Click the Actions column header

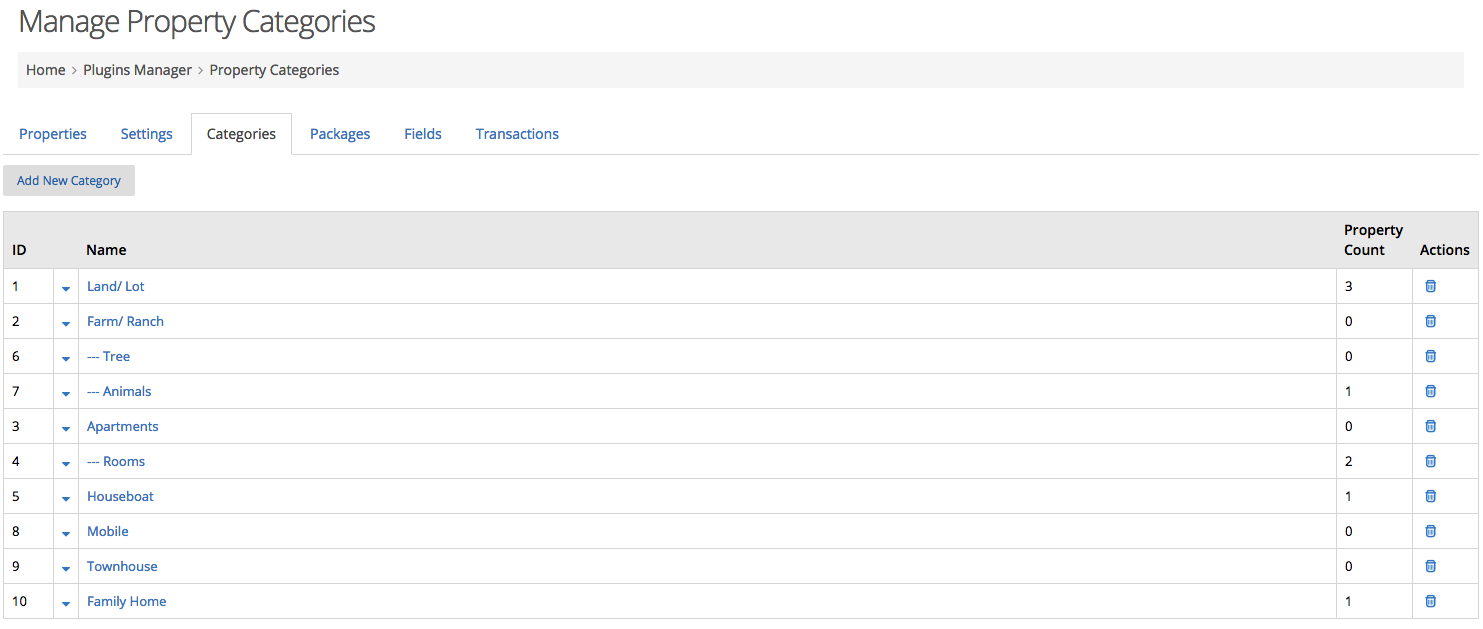(x=1445, y=250)
